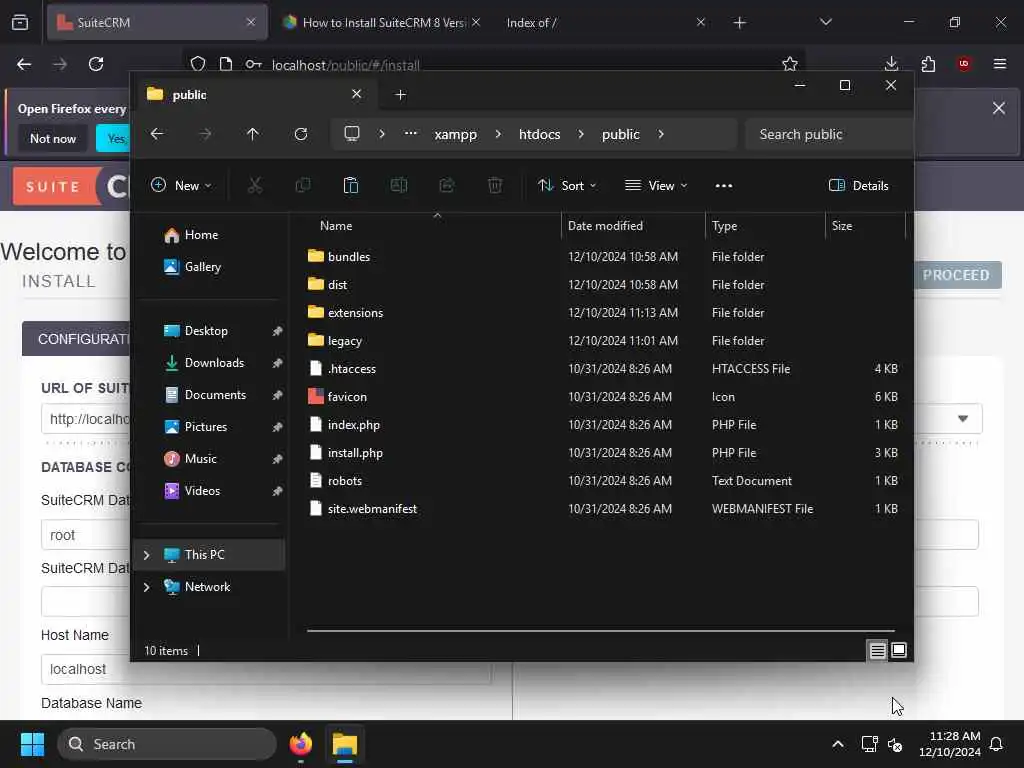Open hidden breadcrumb ellipsis in address bar
This screenshot has height=768, width=1024.
click(x=410, y=134)
